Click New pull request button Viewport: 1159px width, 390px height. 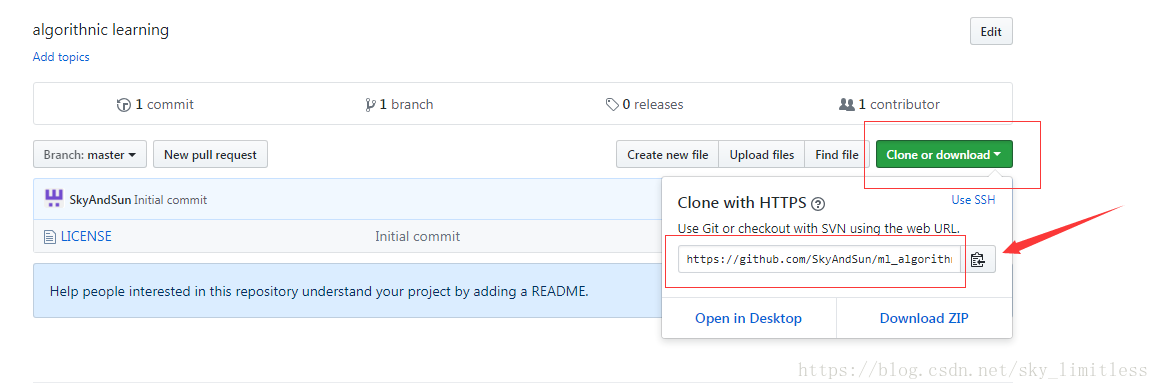210,154
